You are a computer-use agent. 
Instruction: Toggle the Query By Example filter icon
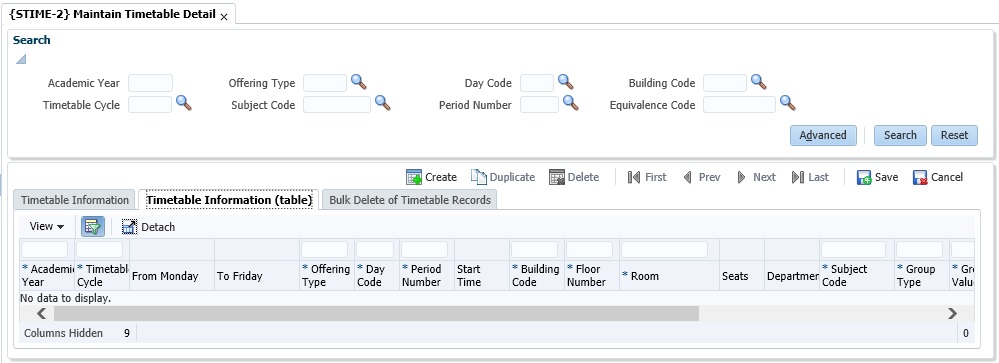tap(93, 226)
